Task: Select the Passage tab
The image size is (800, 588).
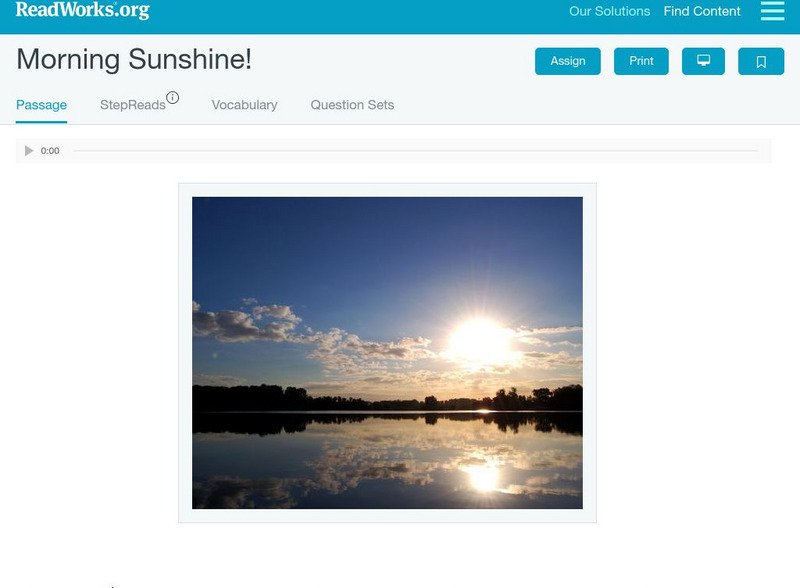Action: click(x=41, y=105)
